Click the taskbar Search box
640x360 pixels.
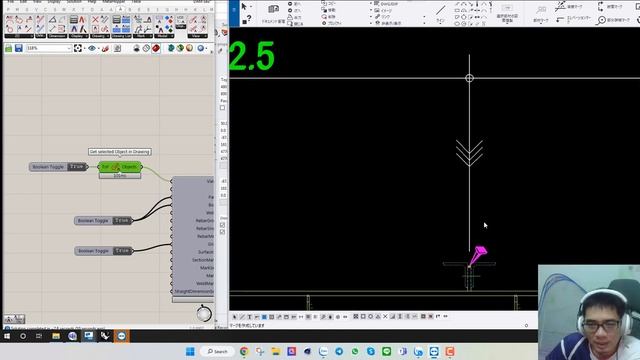217,351
